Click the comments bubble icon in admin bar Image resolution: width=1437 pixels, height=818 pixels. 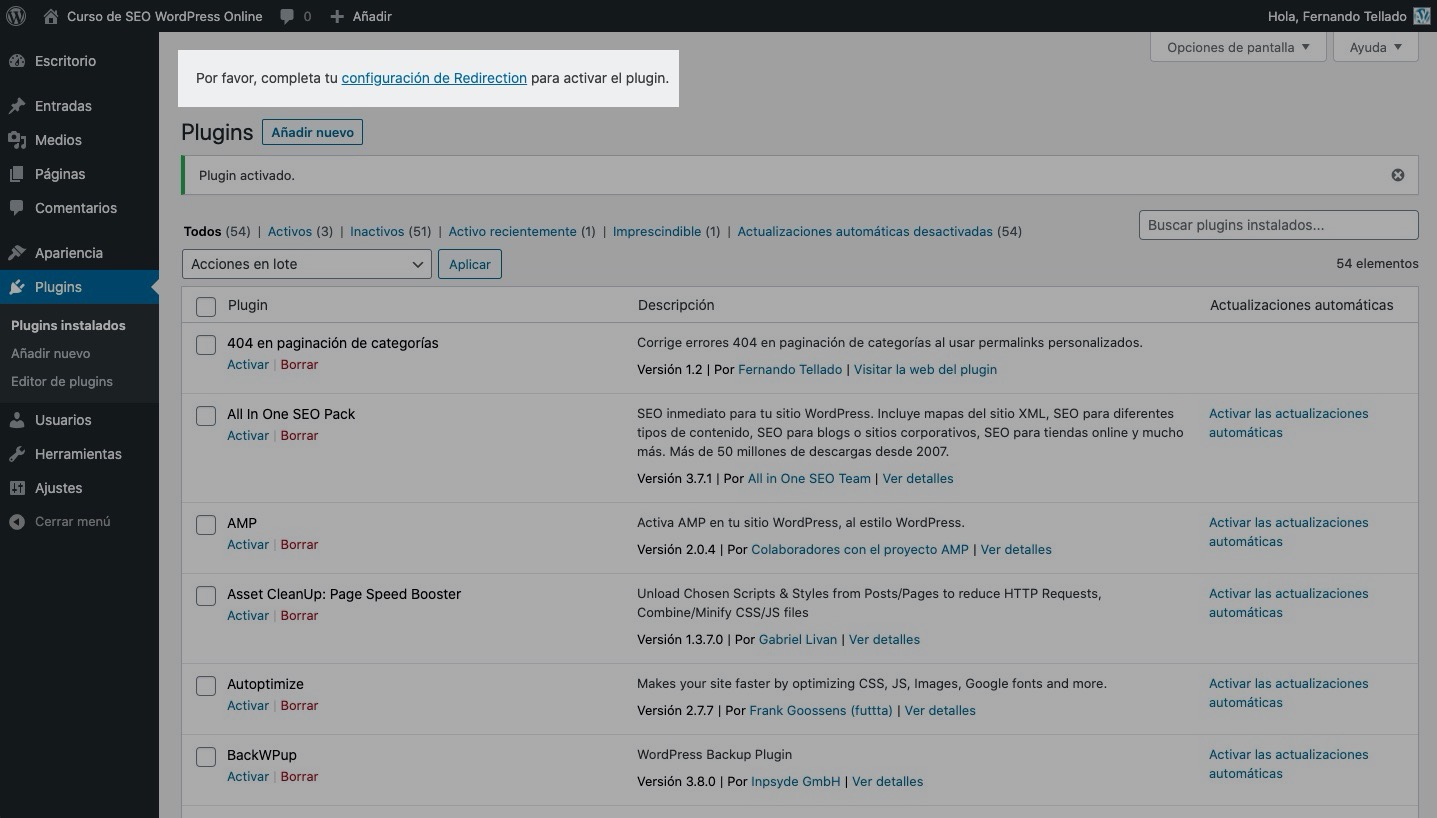tap(287, 16)
